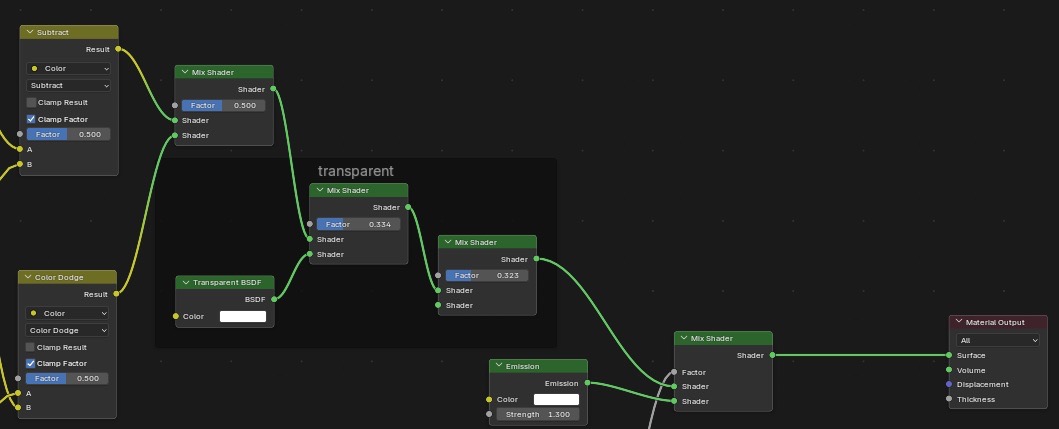This screenshot has width=1059, height=429.
Task: Open the Color data type dropdown in Subtract node
Action: pos(68,68)
